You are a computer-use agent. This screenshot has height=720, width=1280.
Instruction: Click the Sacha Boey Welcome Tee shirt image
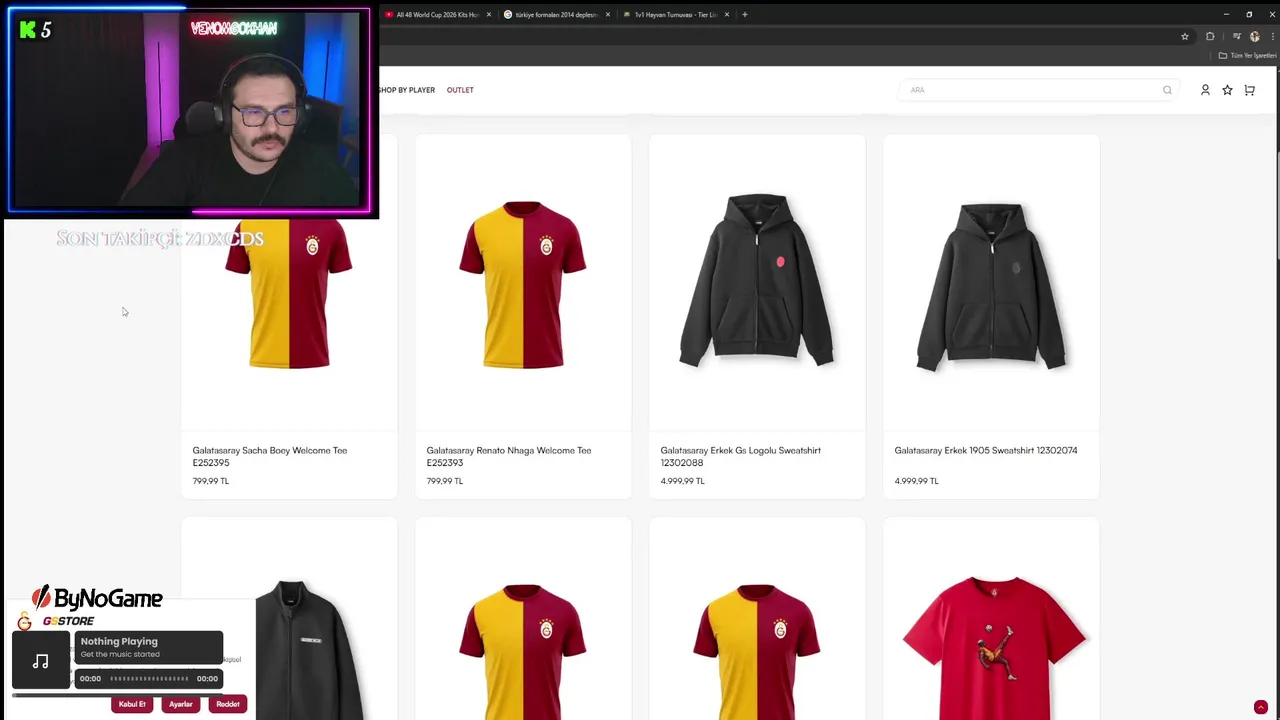pyautogui.click(x=289, y=294)
